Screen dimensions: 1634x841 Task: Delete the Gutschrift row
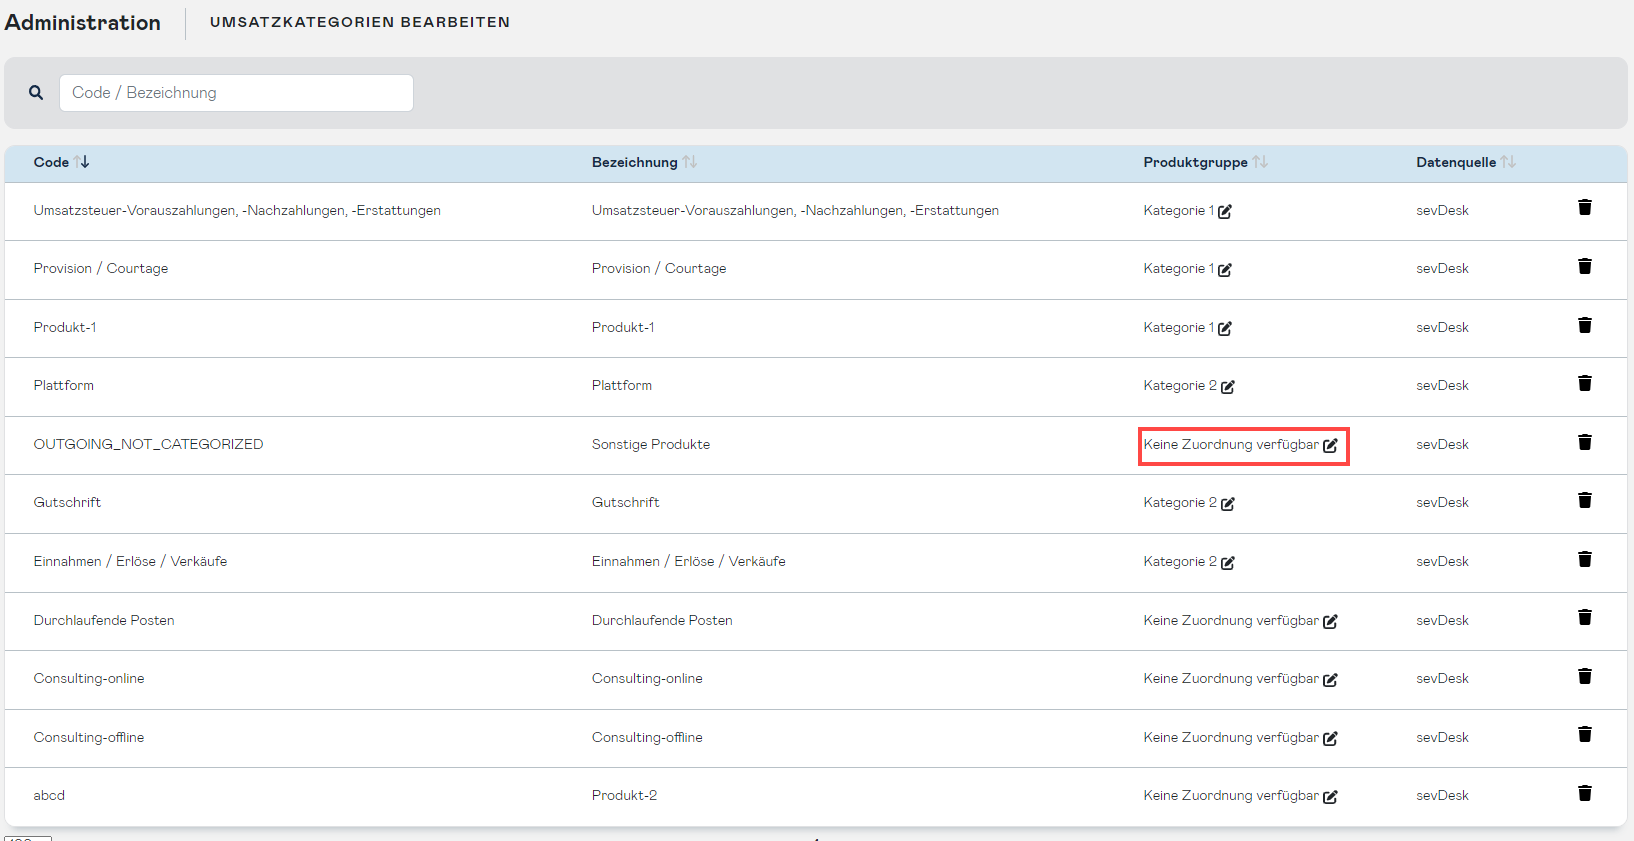tap(1585, 500)
